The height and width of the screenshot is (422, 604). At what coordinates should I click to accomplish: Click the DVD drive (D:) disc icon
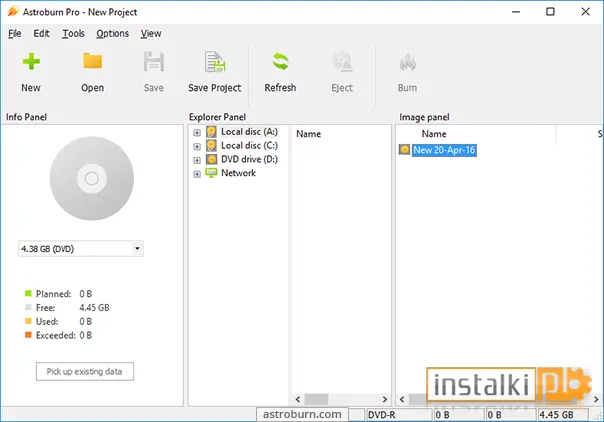coord(211,159)
